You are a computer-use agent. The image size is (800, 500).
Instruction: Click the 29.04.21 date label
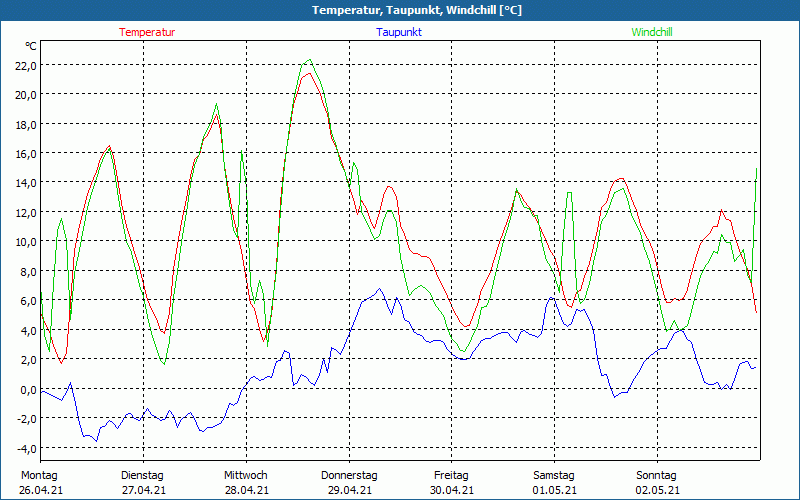point(349,490)
